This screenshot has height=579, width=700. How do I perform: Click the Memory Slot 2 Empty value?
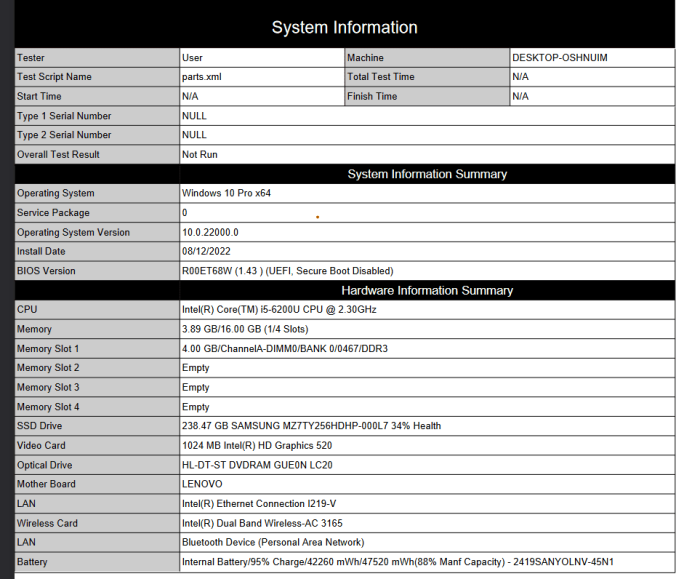click(196, 368)
